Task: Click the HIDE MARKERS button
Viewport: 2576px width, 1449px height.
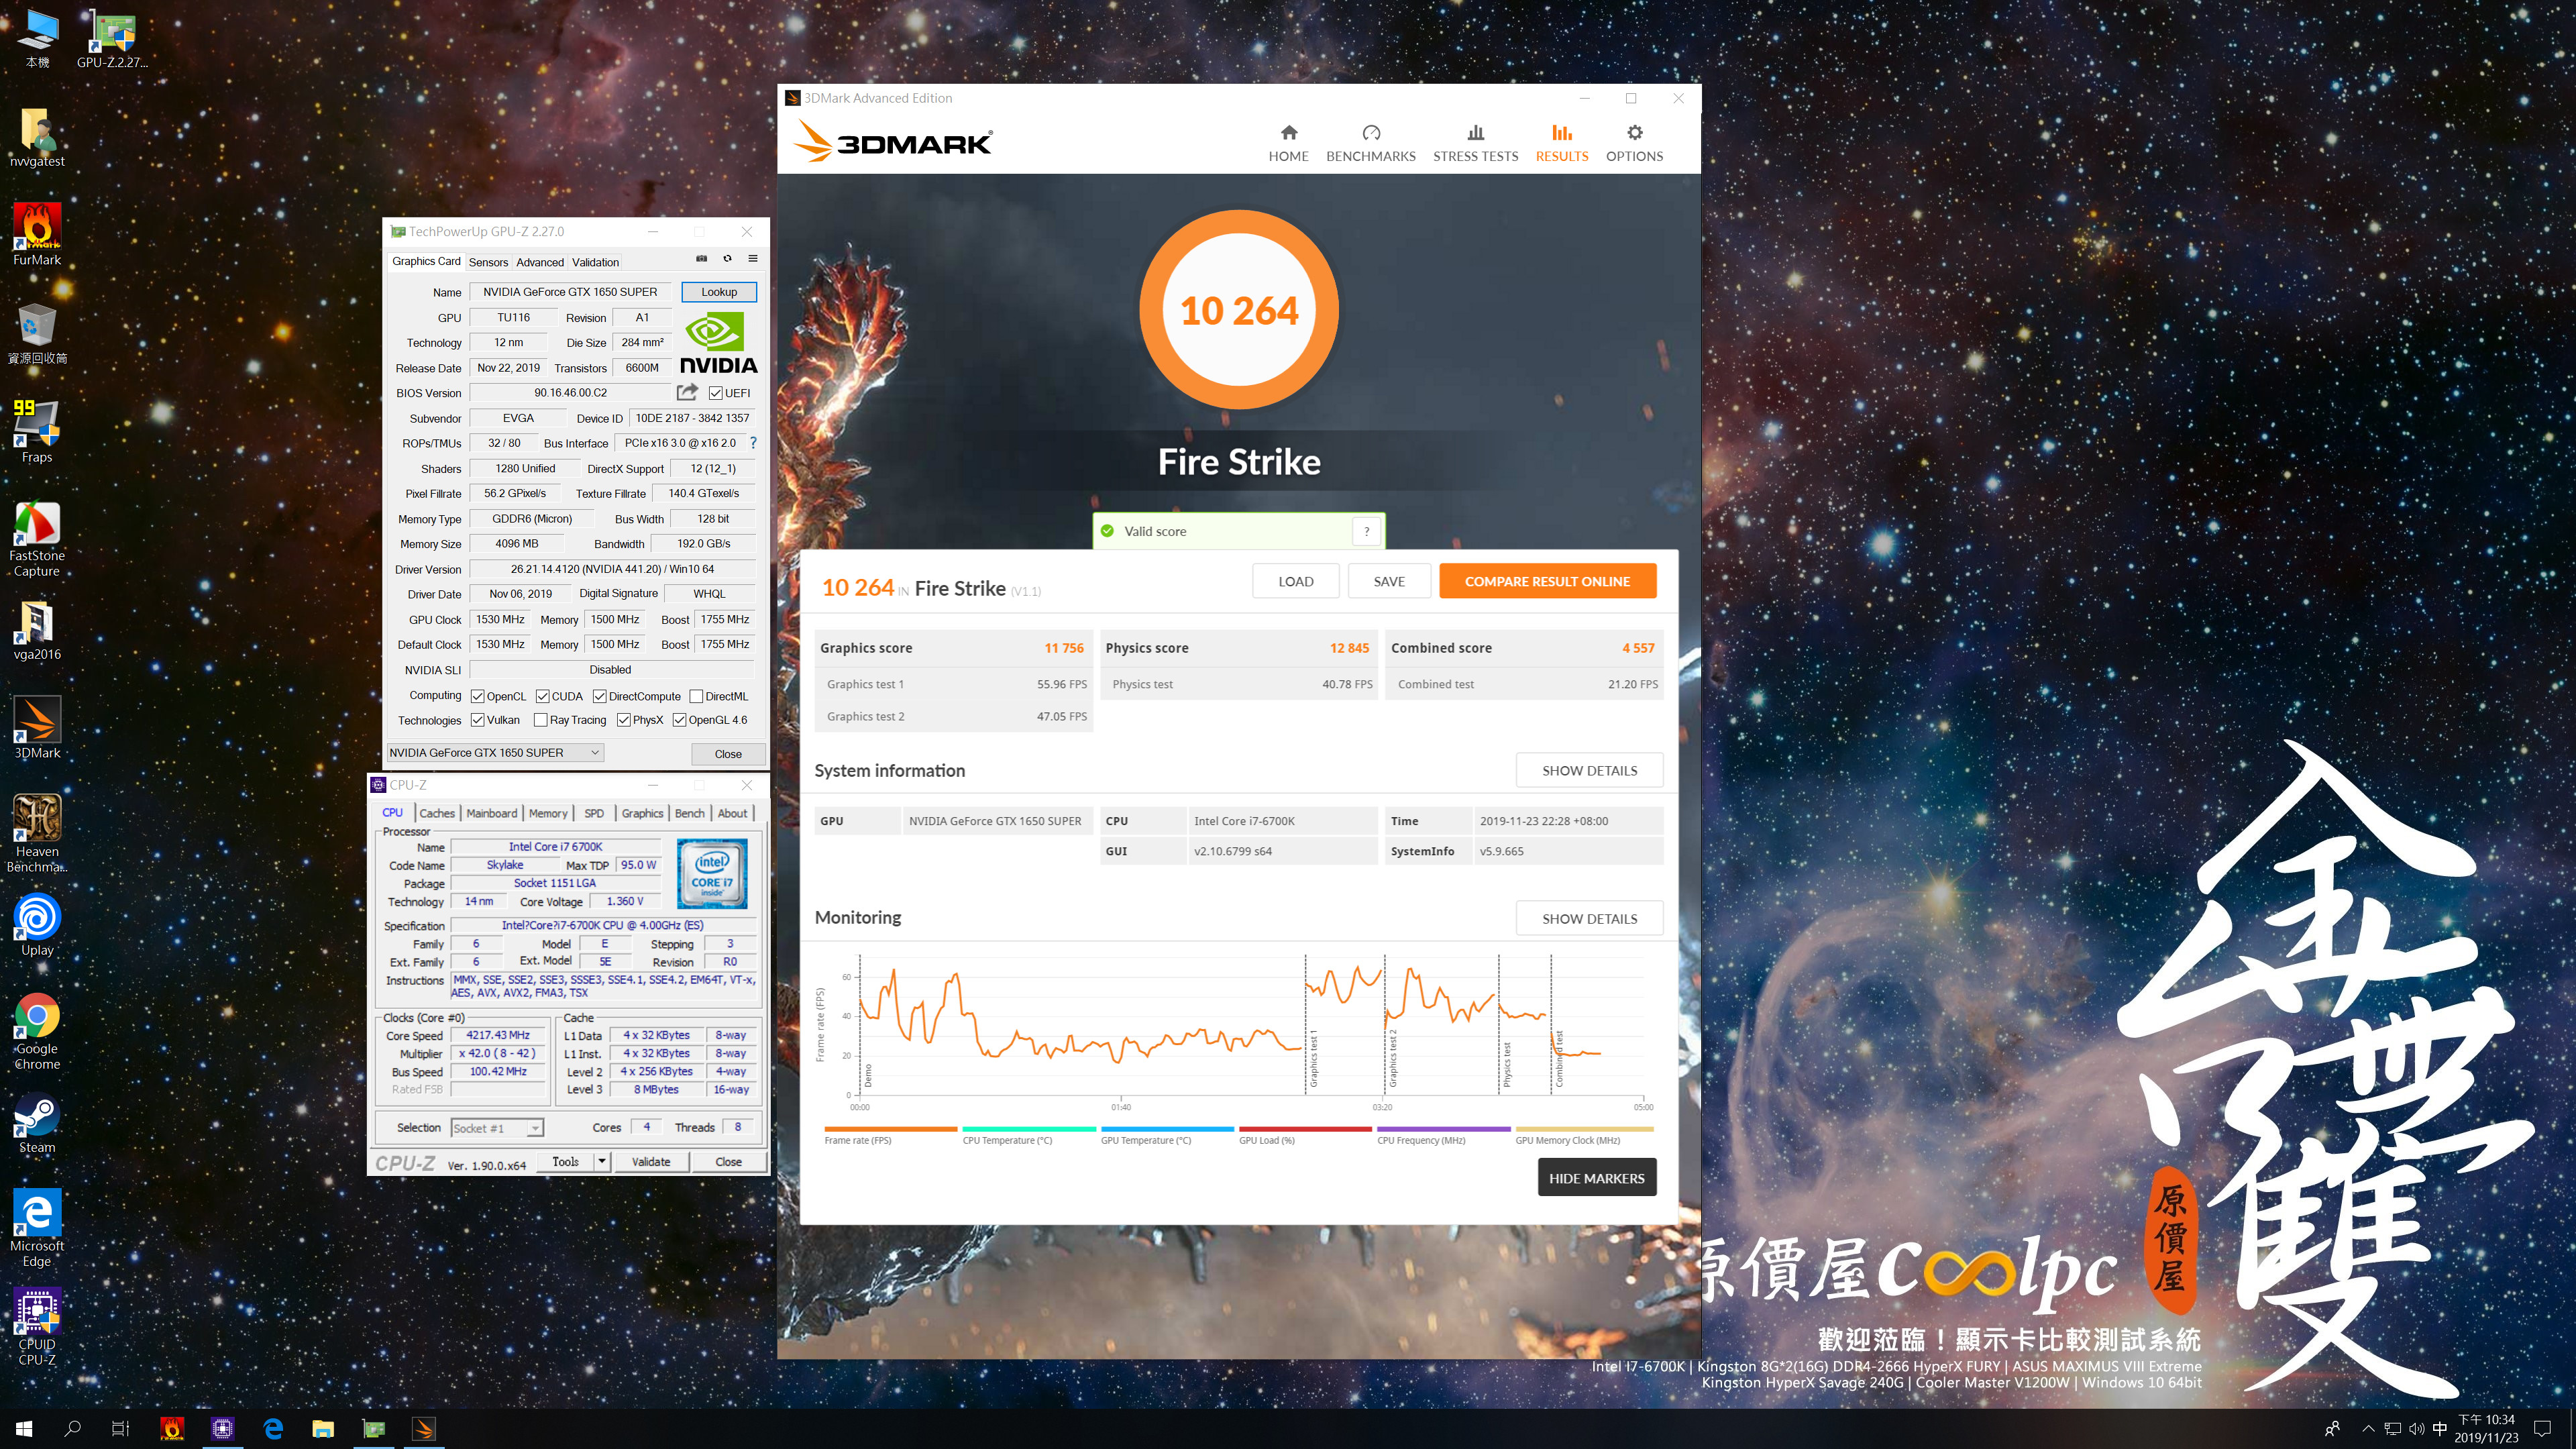Action: [1596, 1178]
